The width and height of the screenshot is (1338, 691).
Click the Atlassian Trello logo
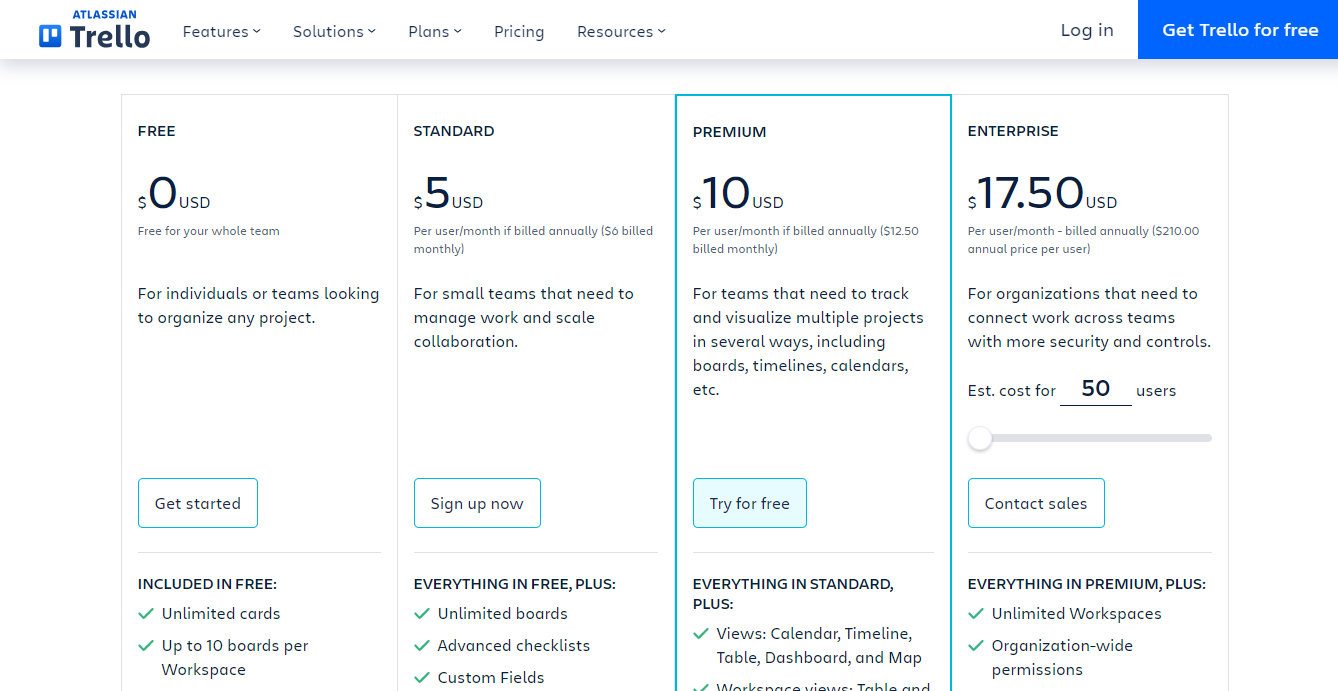click(x=94, y=30)
